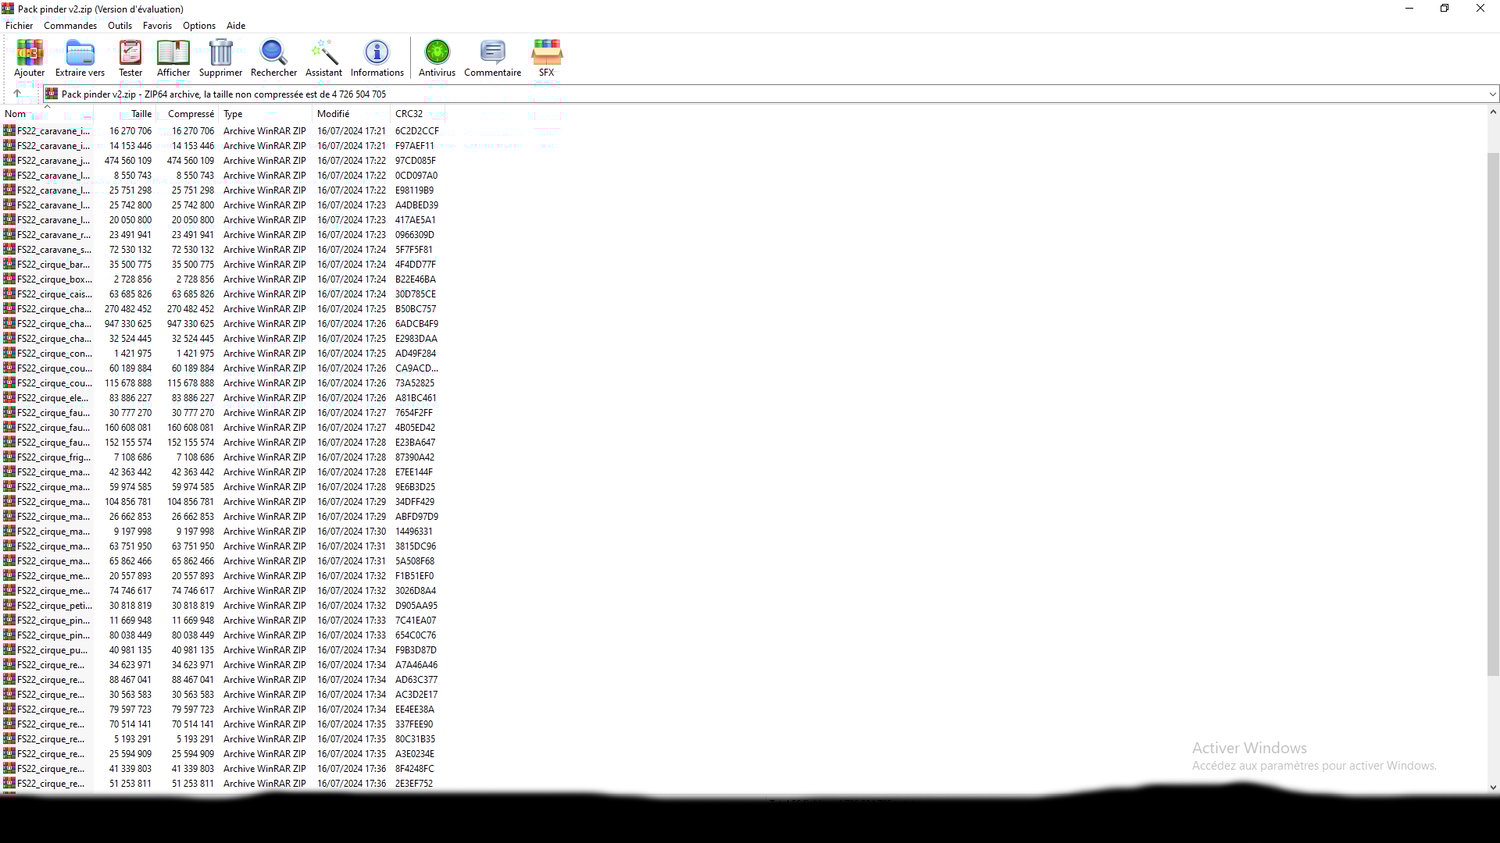Screen dimensions: 1500x843
Task: Open the Favoris menu
Action: [157, 26]
